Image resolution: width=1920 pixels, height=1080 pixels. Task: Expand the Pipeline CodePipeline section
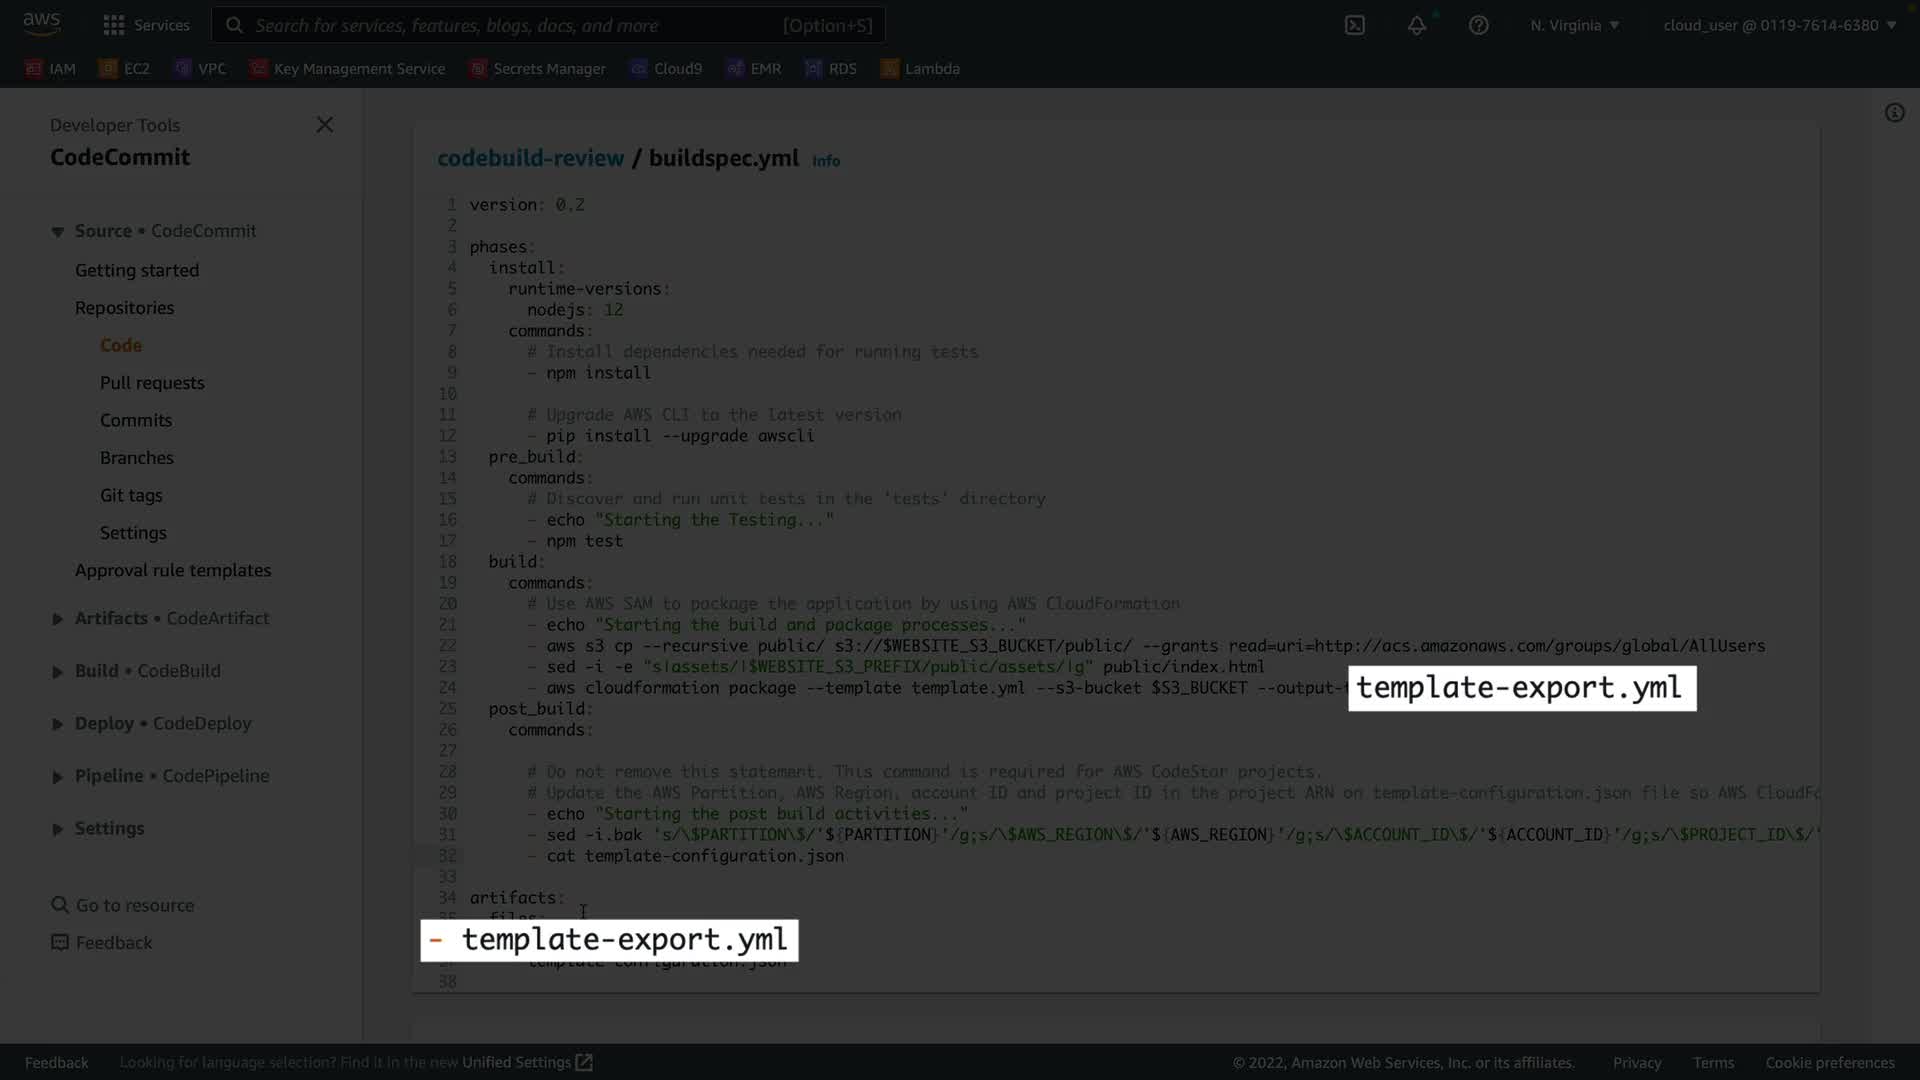pos(58,776)
